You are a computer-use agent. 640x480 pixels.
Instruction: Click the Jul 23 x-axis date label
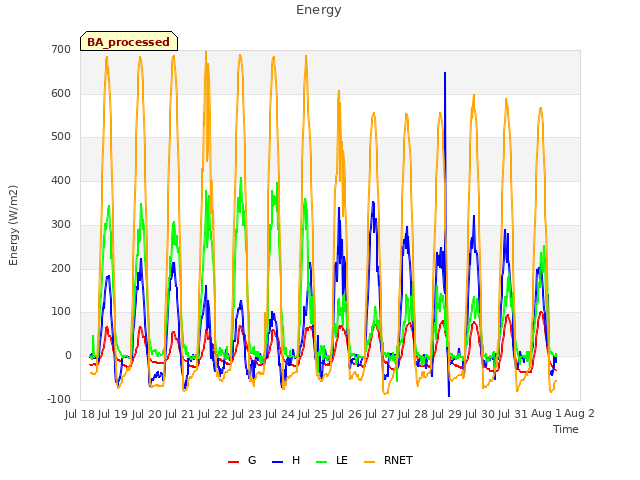(x=247, y=414)
